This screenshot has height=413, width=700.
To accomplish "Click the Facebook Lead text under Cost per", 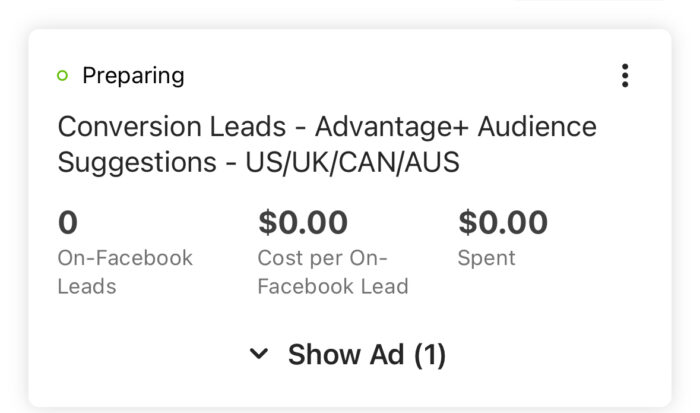I will click(333, 286).
